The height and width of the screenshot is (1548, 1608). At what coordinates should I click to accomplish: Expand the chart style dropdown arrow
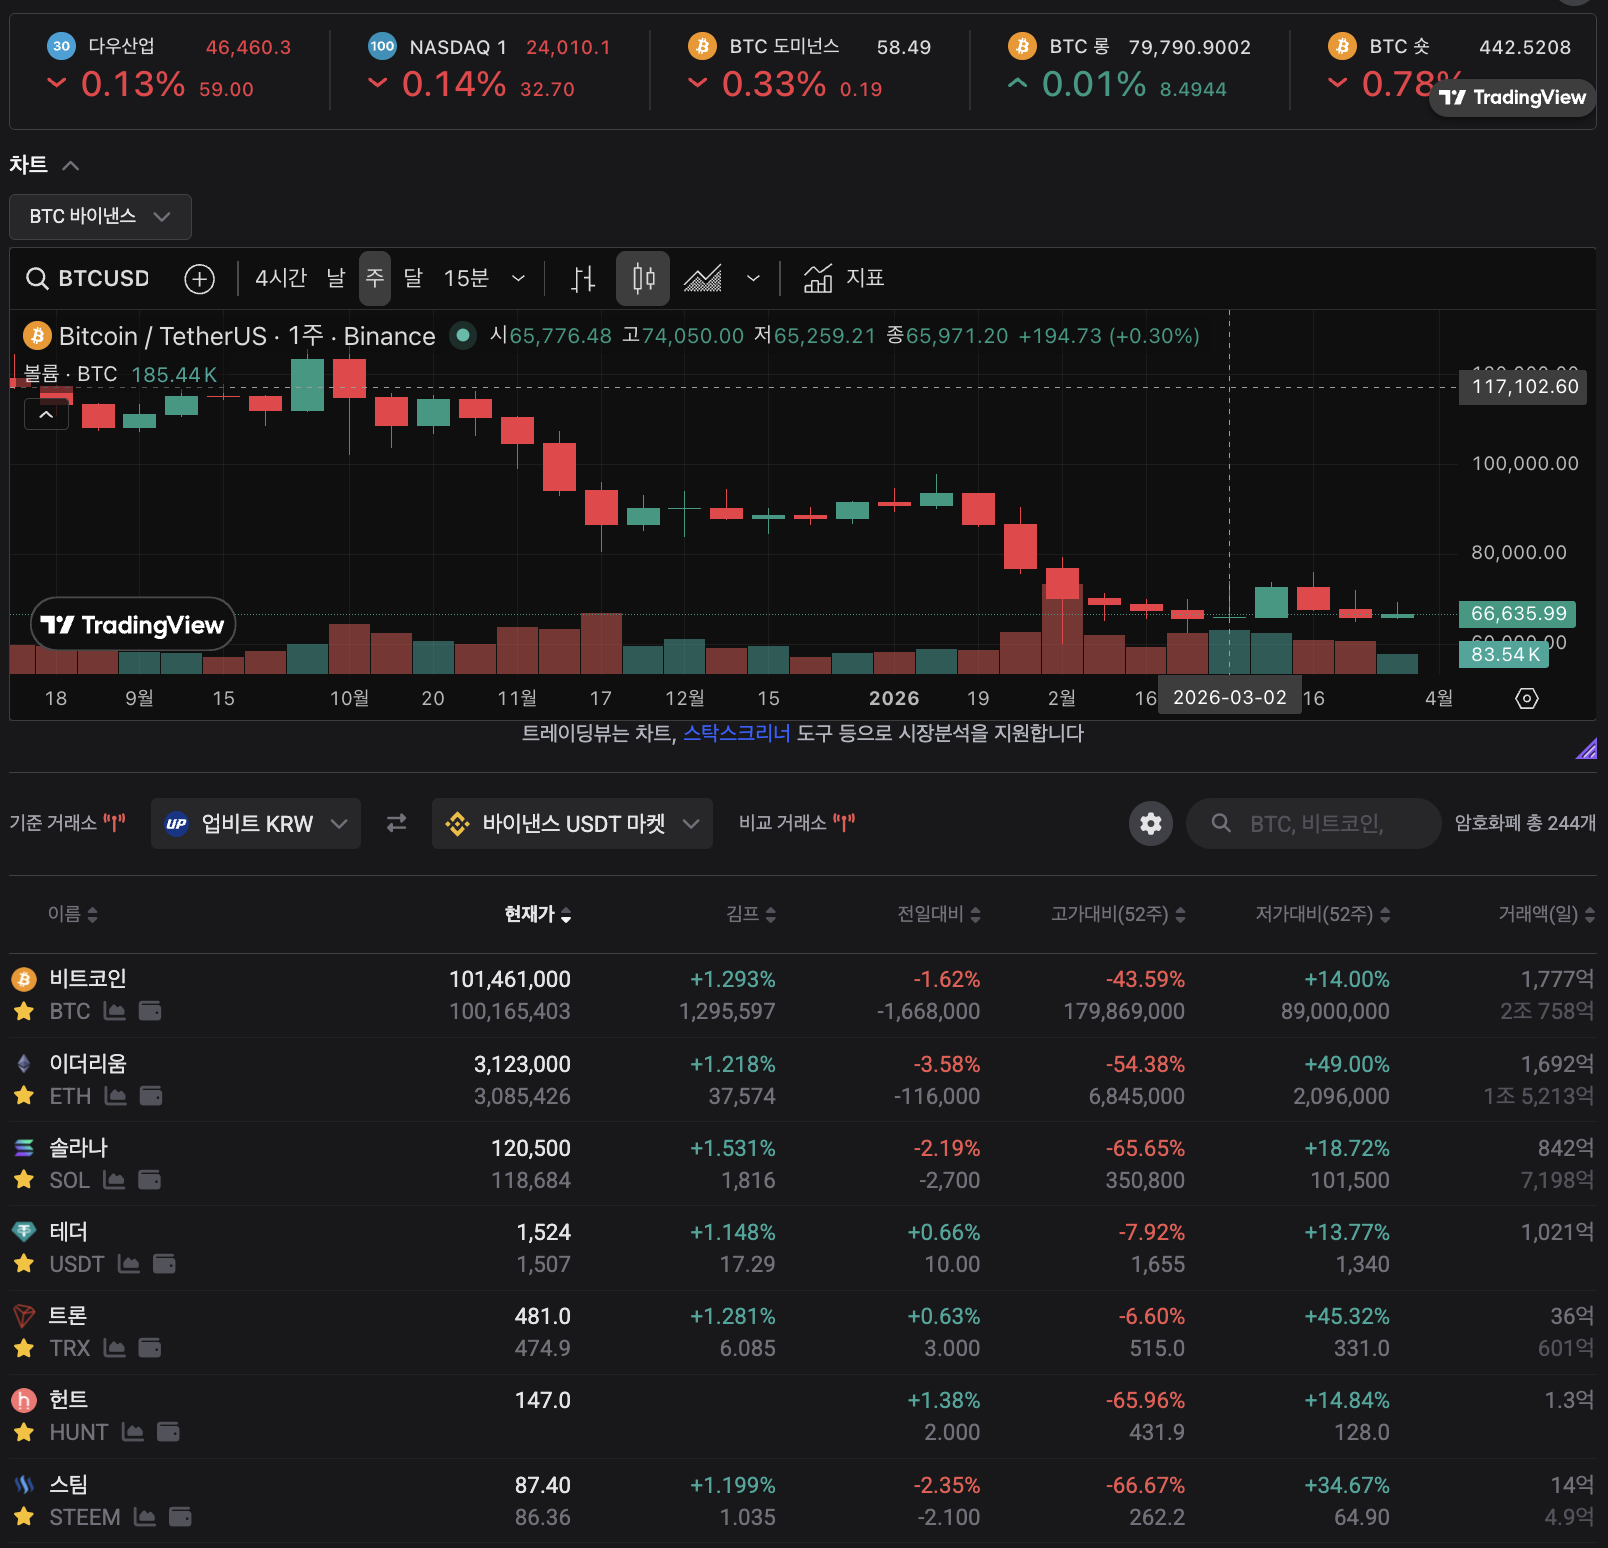pyautogui.click(x=753, y=278)
